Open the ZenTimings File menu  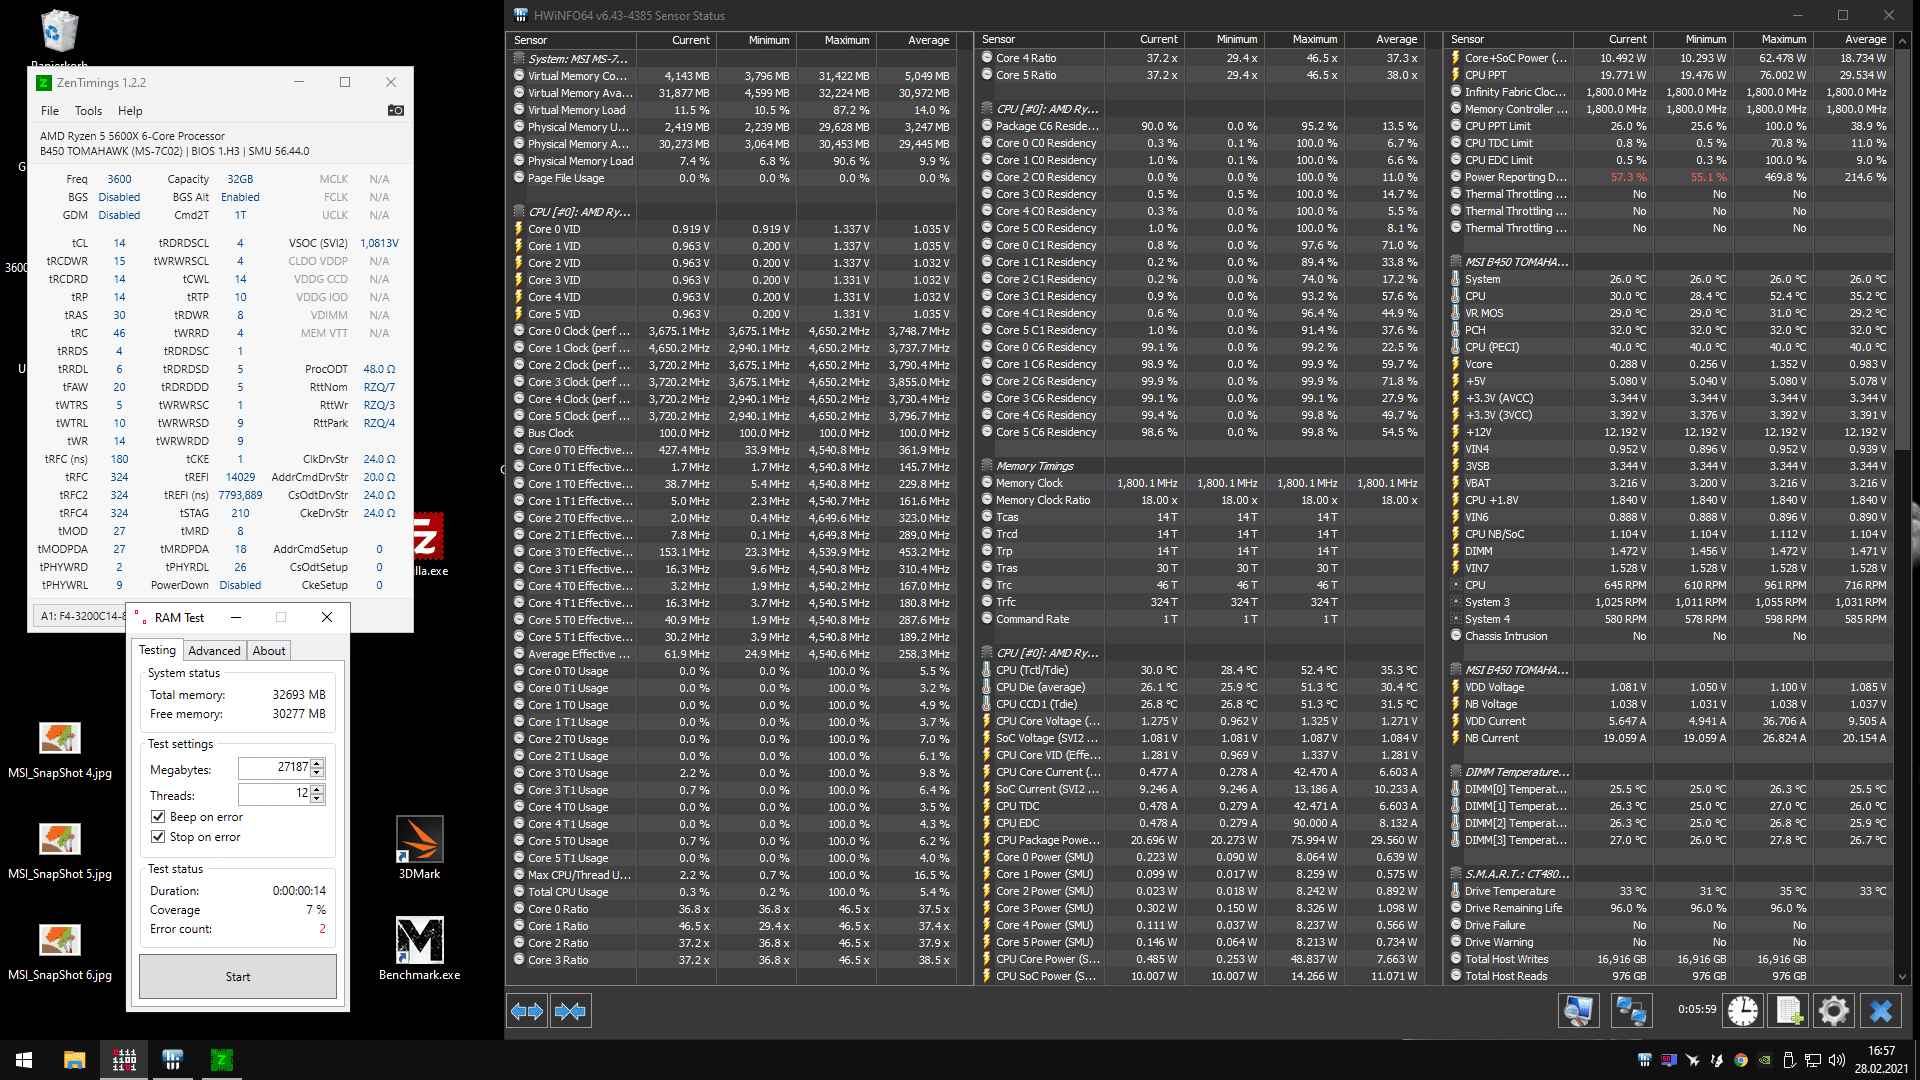(x=50, y=111)
